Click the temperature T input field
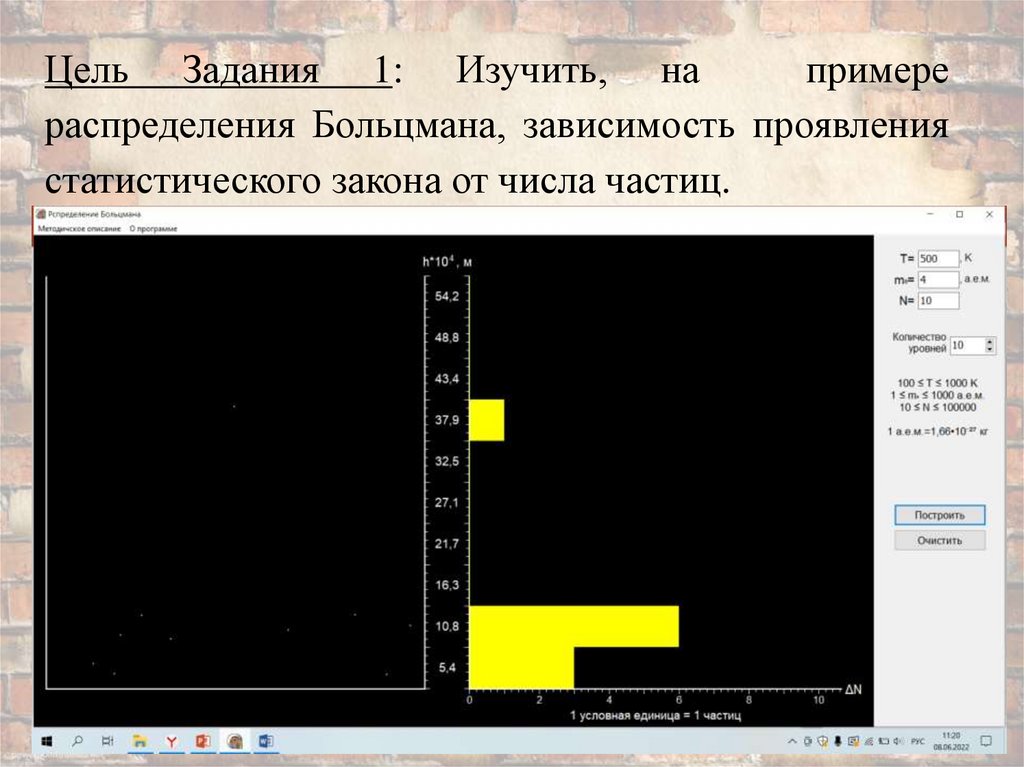The image size is (1024, 767). tap(938, 258)
